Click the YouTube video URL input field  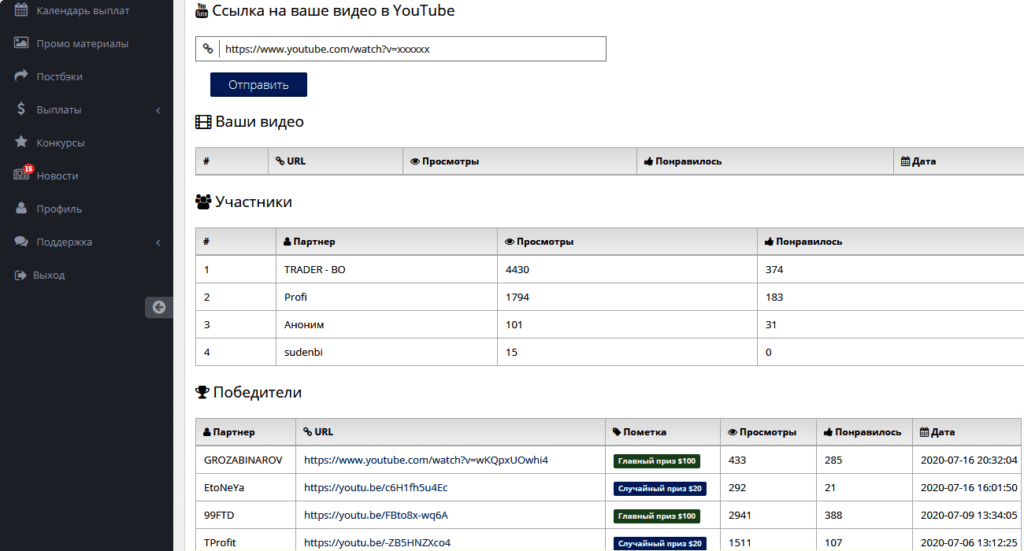click(x=412, y=49)
